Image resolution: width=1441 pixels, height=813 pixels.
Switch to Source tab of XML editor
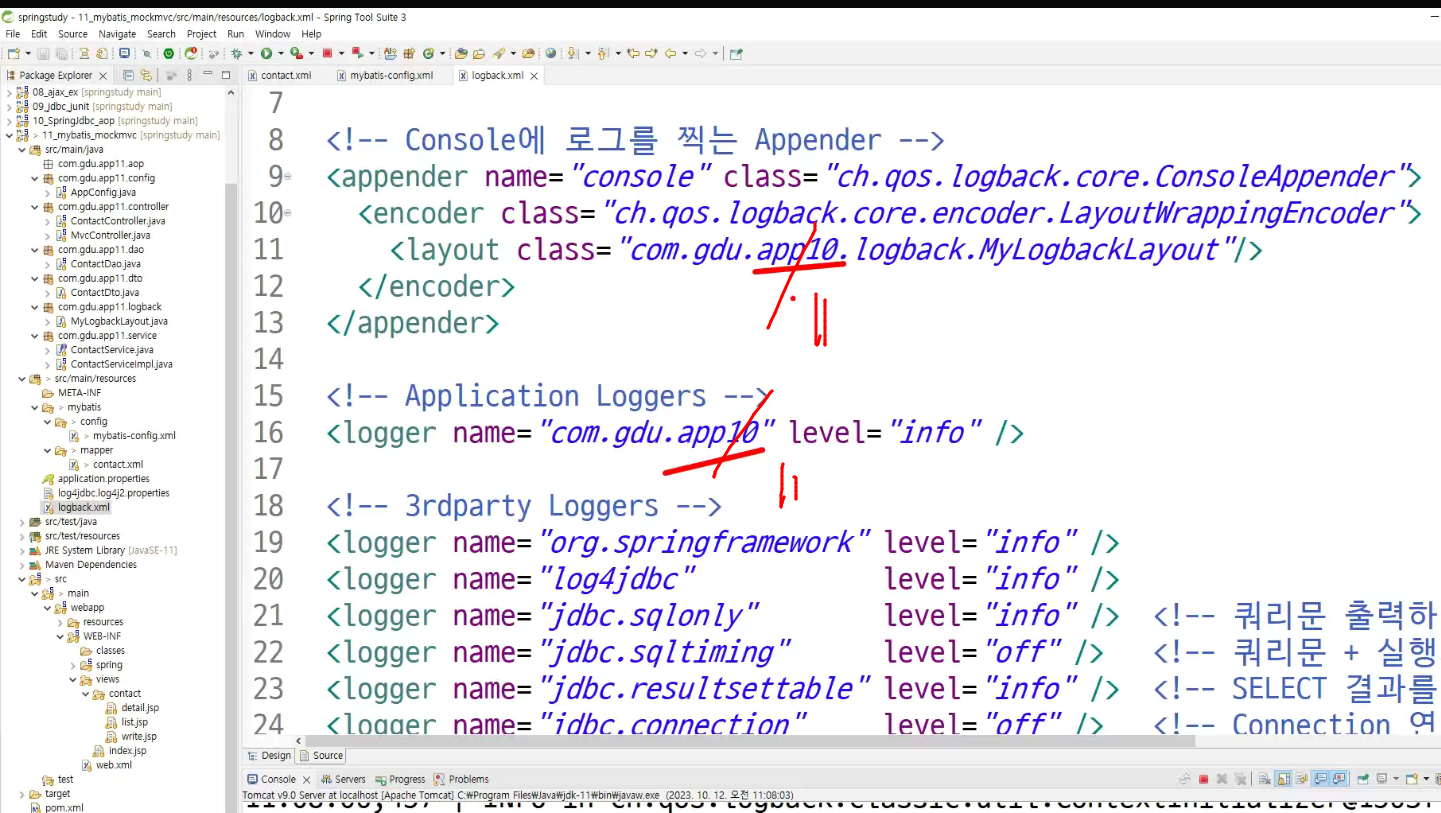pos(321,756)
